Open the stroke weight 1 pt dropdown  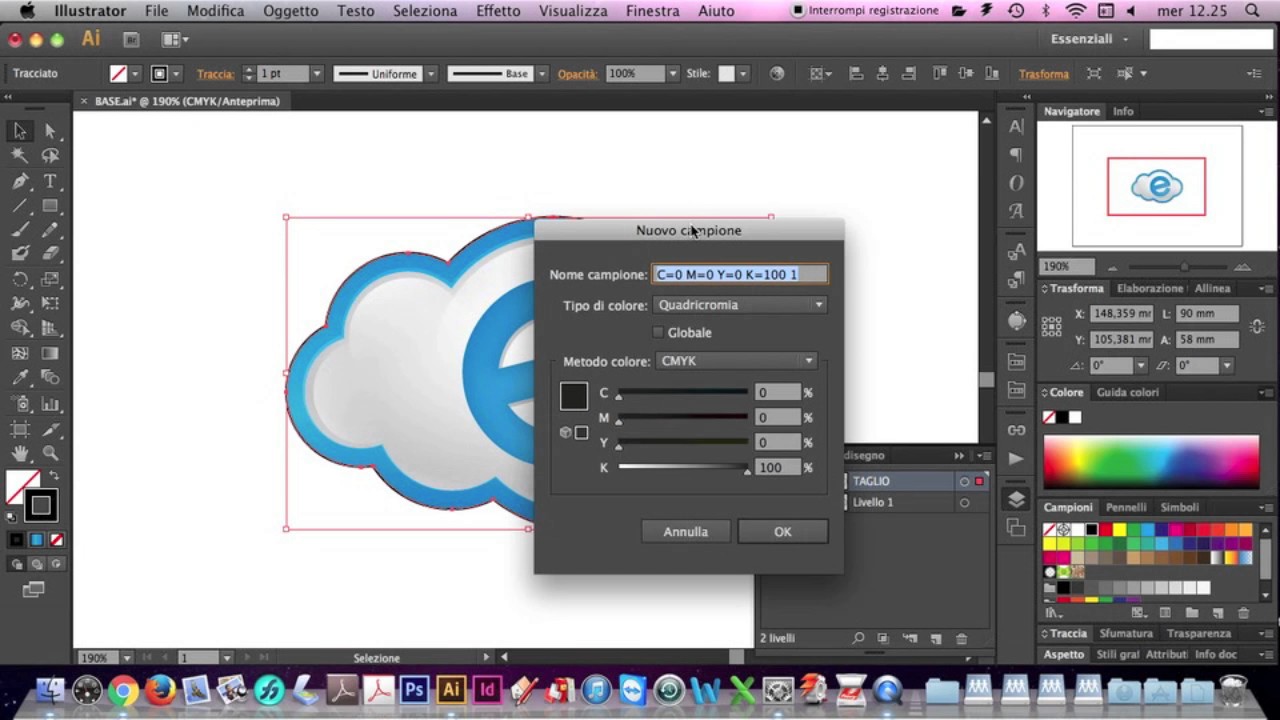click(x=317, y=74)
